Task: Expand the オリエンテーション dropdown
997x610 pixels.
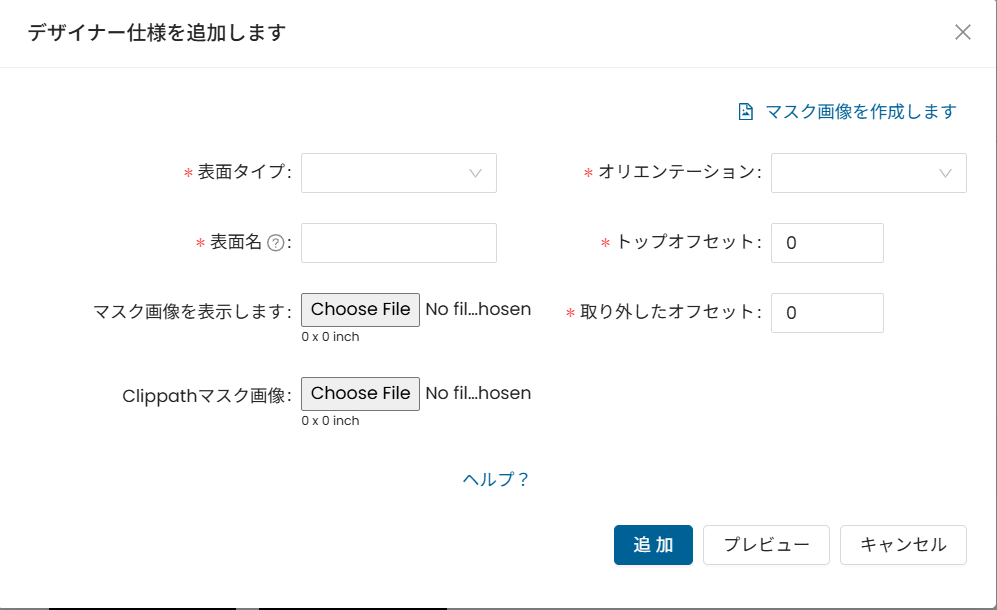Action: (x=869, y=173)
